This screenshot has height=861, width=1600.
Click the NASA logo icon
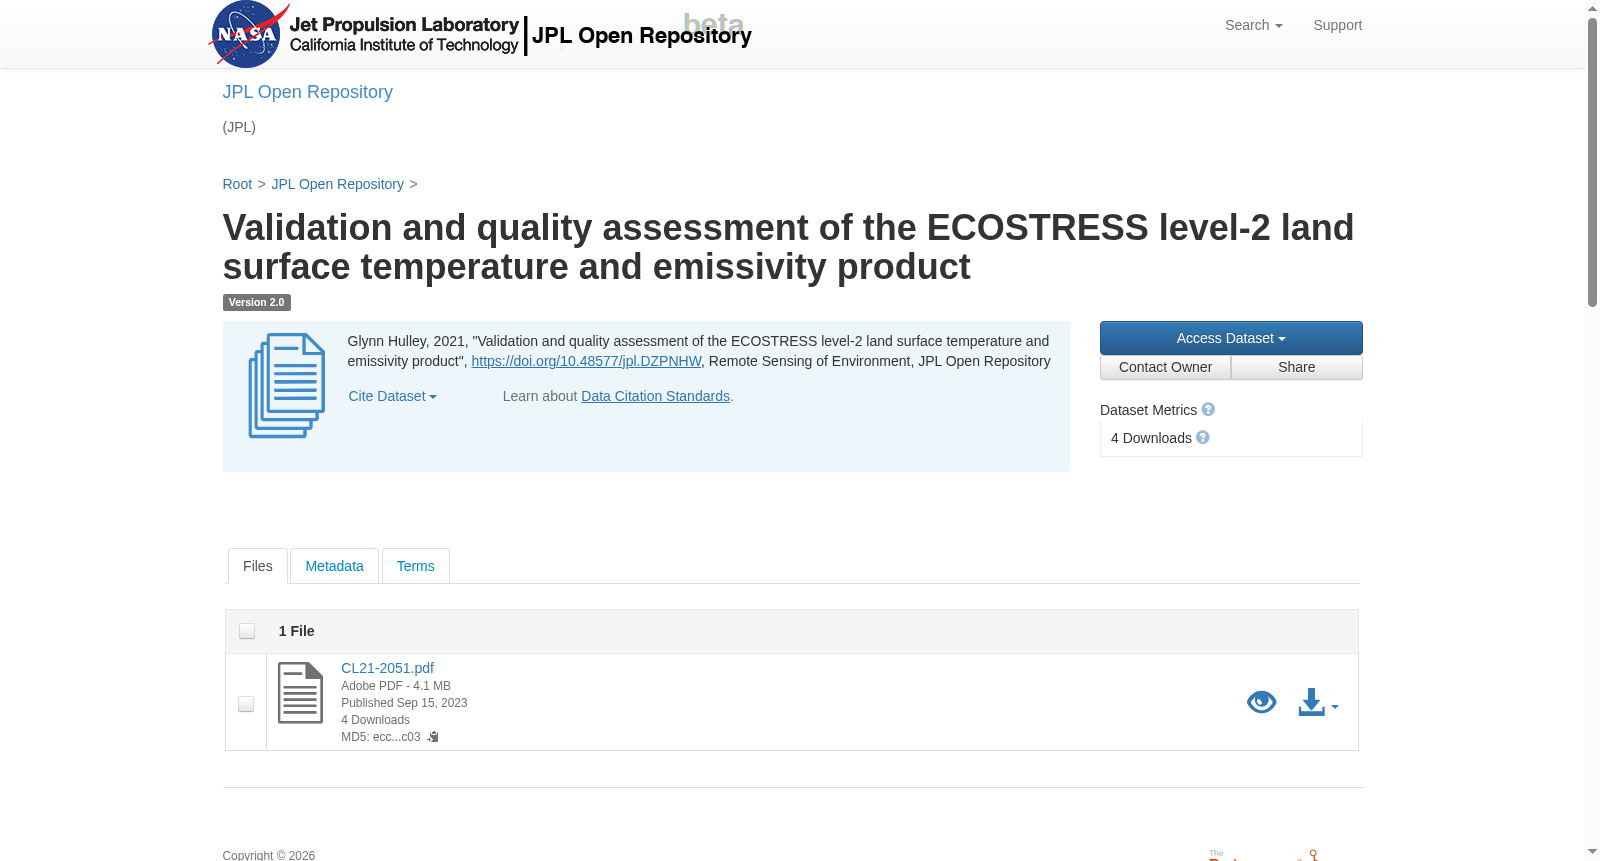(x=249, y=34)
